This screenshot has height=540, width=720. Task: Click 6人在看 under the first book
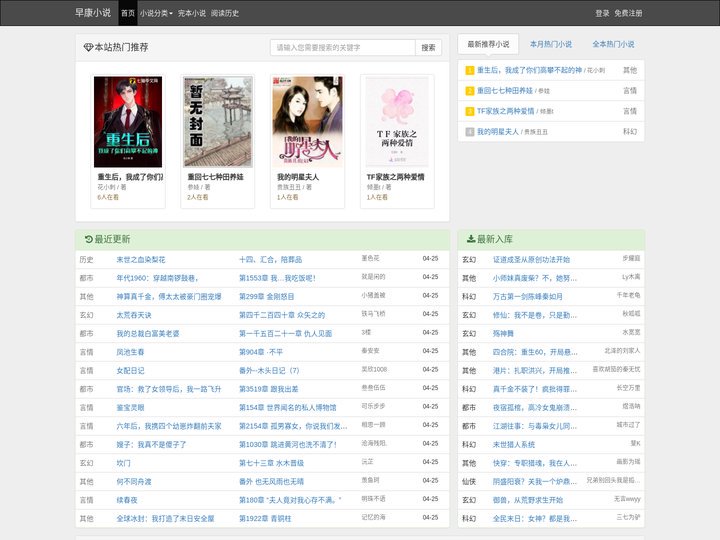pyautogui.click(x=108, y=197)
